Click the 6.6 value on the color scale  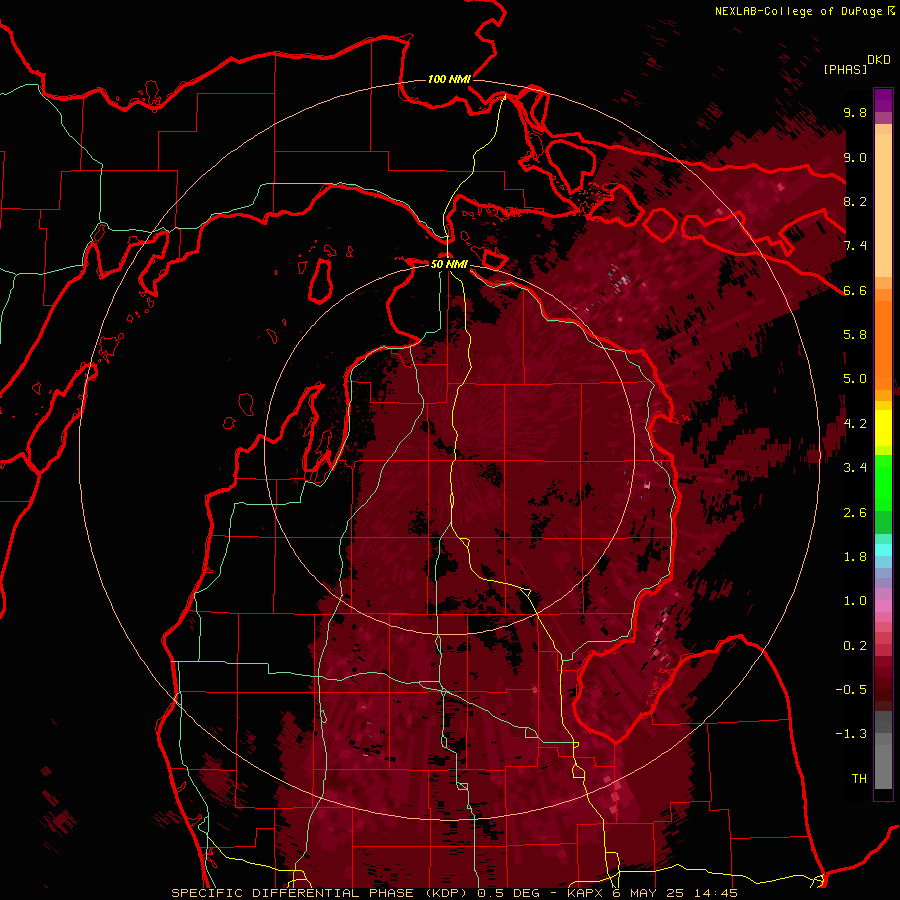pos(855,290)
